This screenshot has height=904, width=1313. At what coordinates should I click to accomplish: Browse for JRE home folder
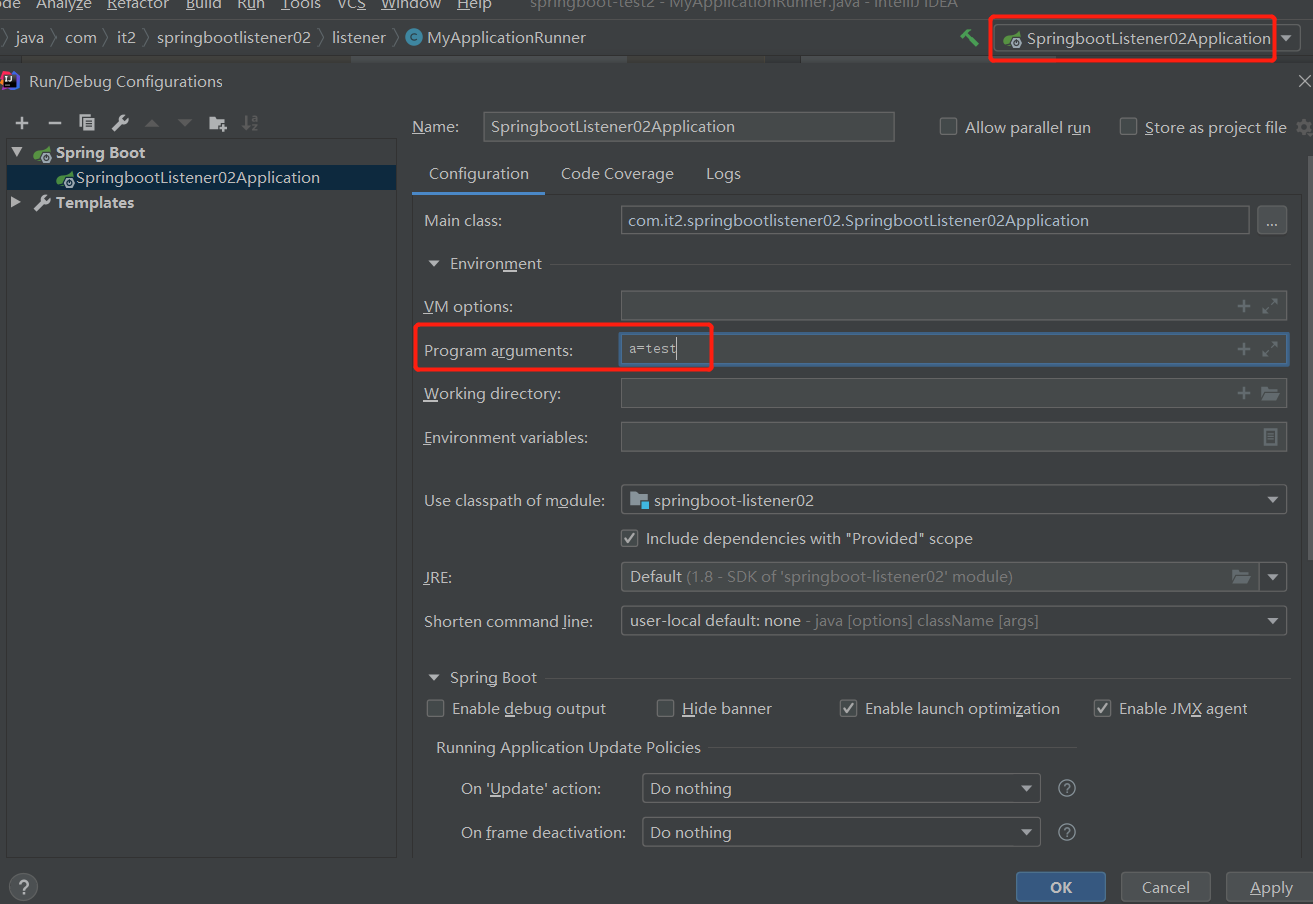pyautogui.click(x=1241, y=577)
